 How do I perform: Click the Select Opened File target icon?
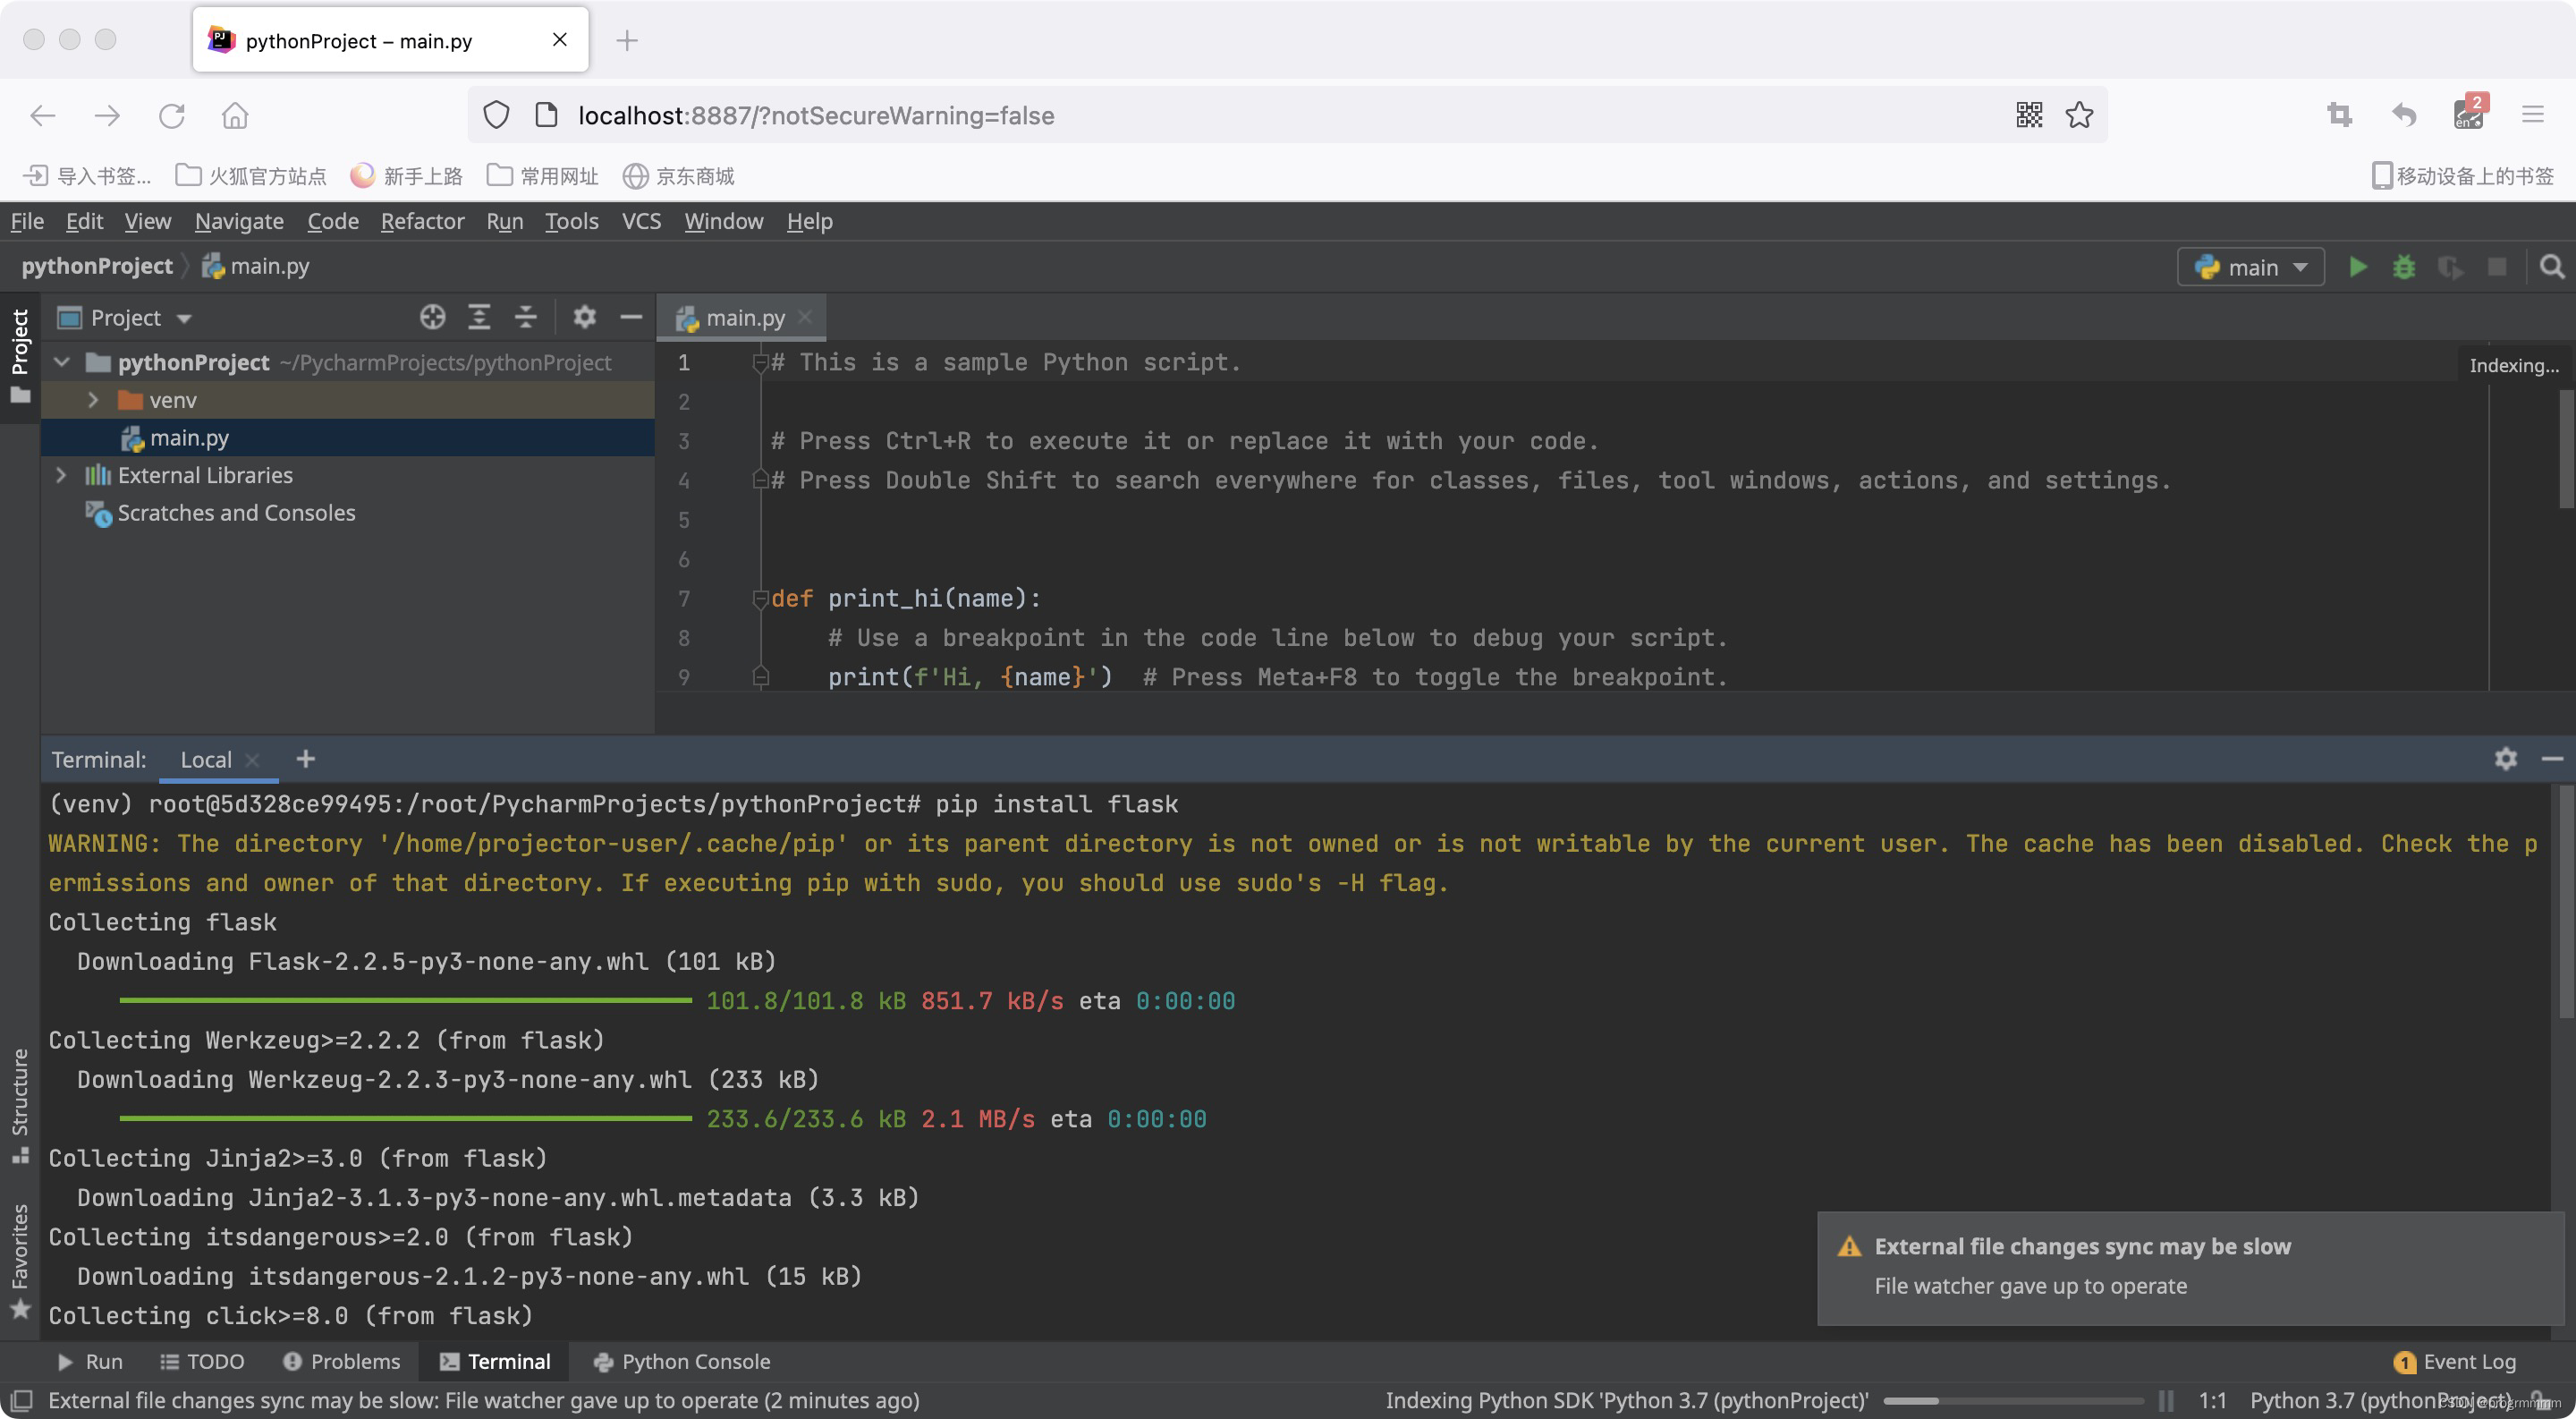tap(432, 317)
